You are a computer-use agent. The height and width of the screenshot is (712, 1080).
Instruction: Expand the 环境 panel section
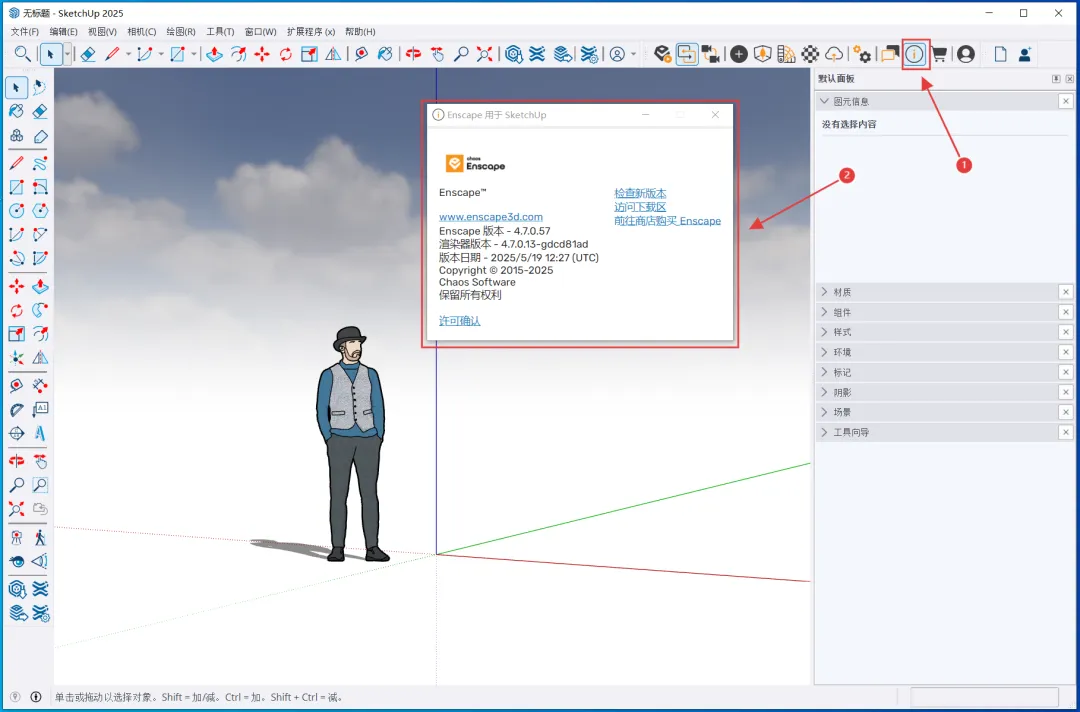point(824,352)
